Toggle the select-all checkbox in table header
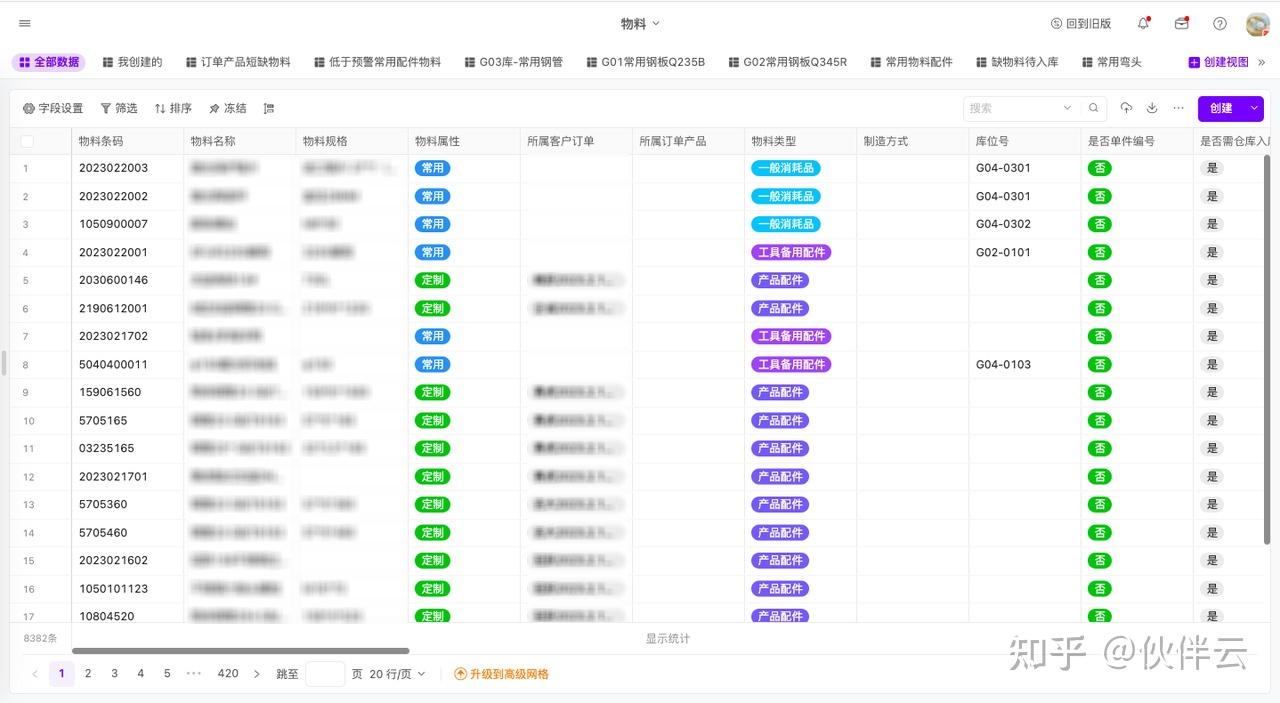Image resolution: width=1280 pixels, height=703 pixels. [x=27, y=141]
